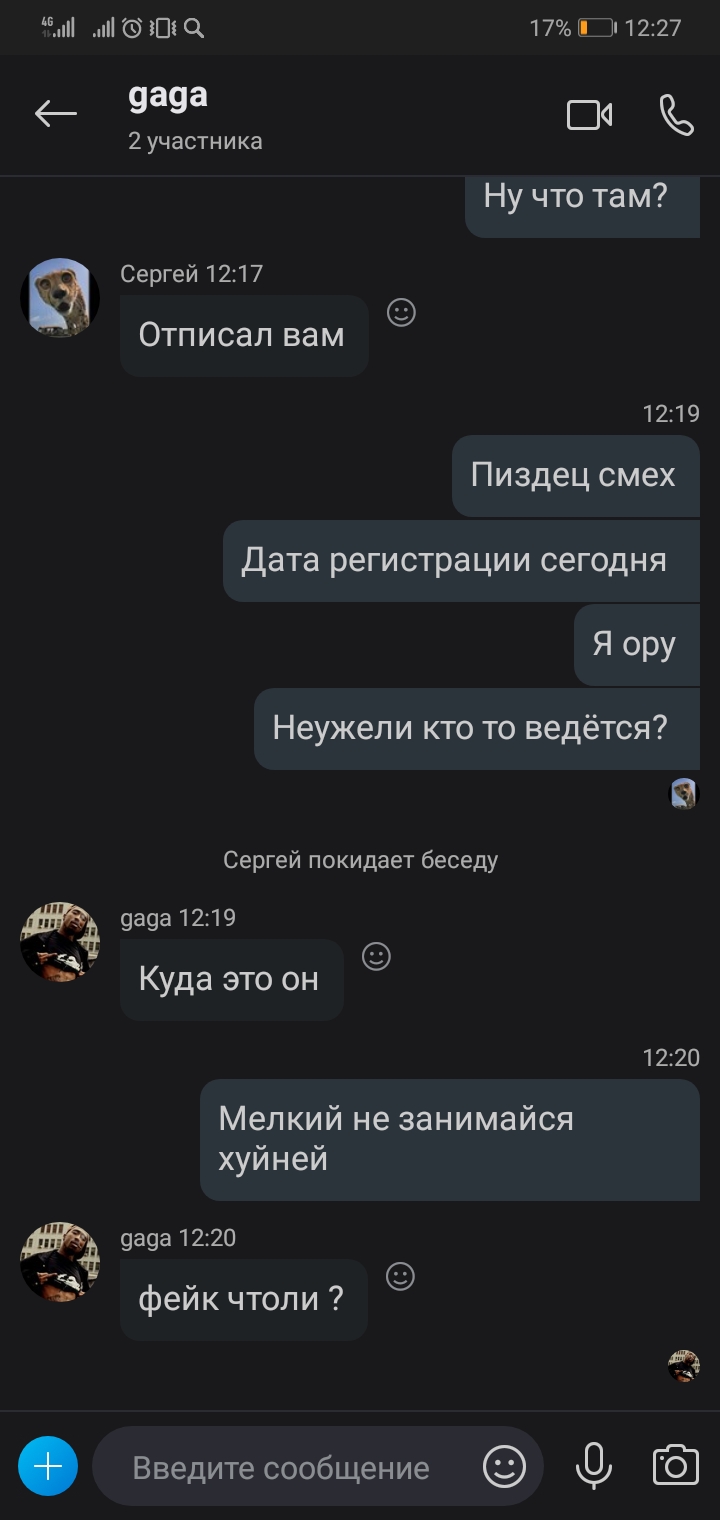
Task: Open the plus attachment menu
Action: [x=48, y=1466]
